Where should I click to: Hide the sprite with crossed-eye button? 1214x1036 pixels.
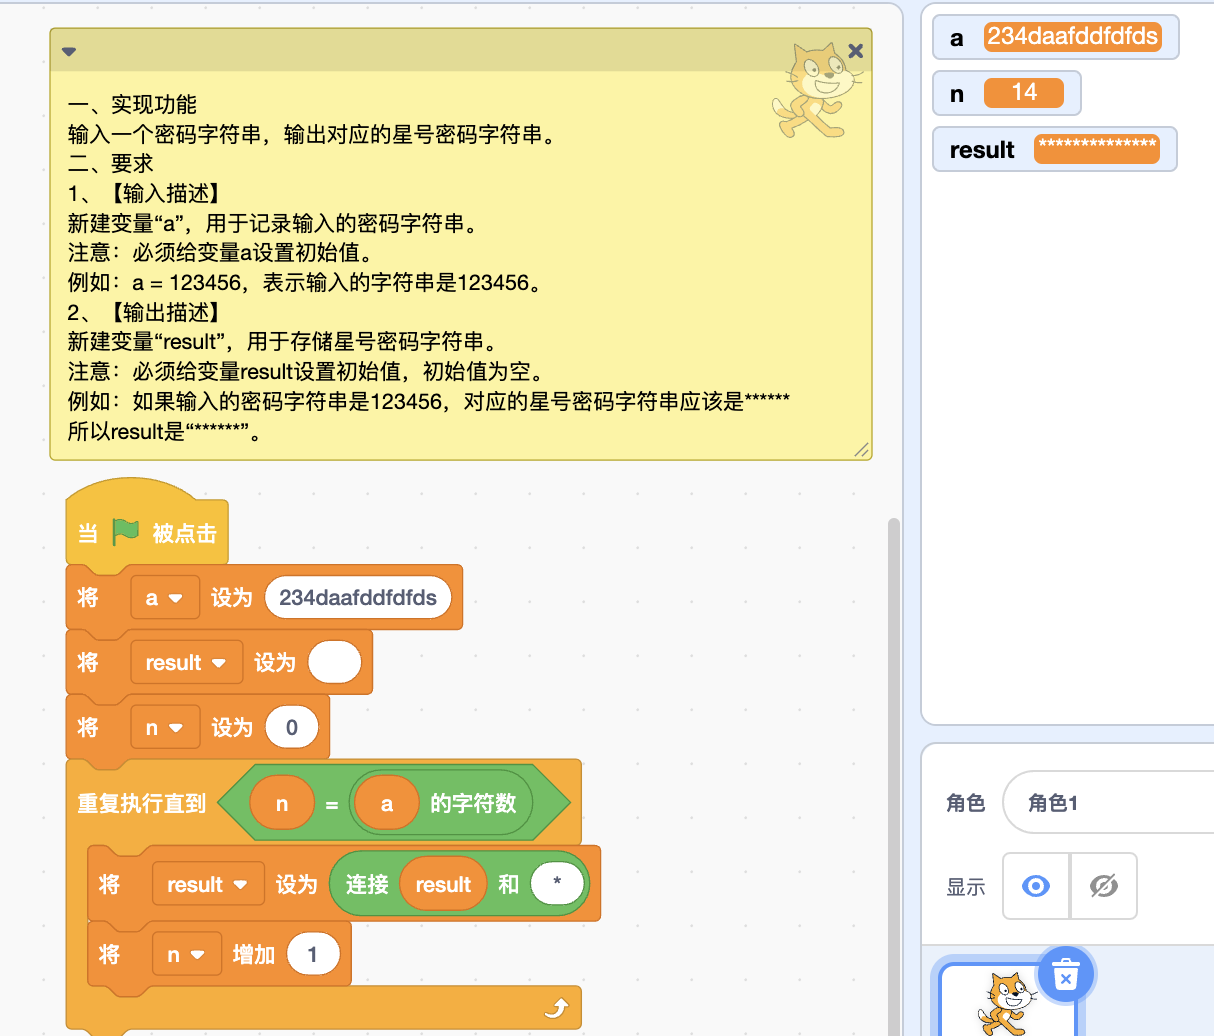pos(1104,886)
